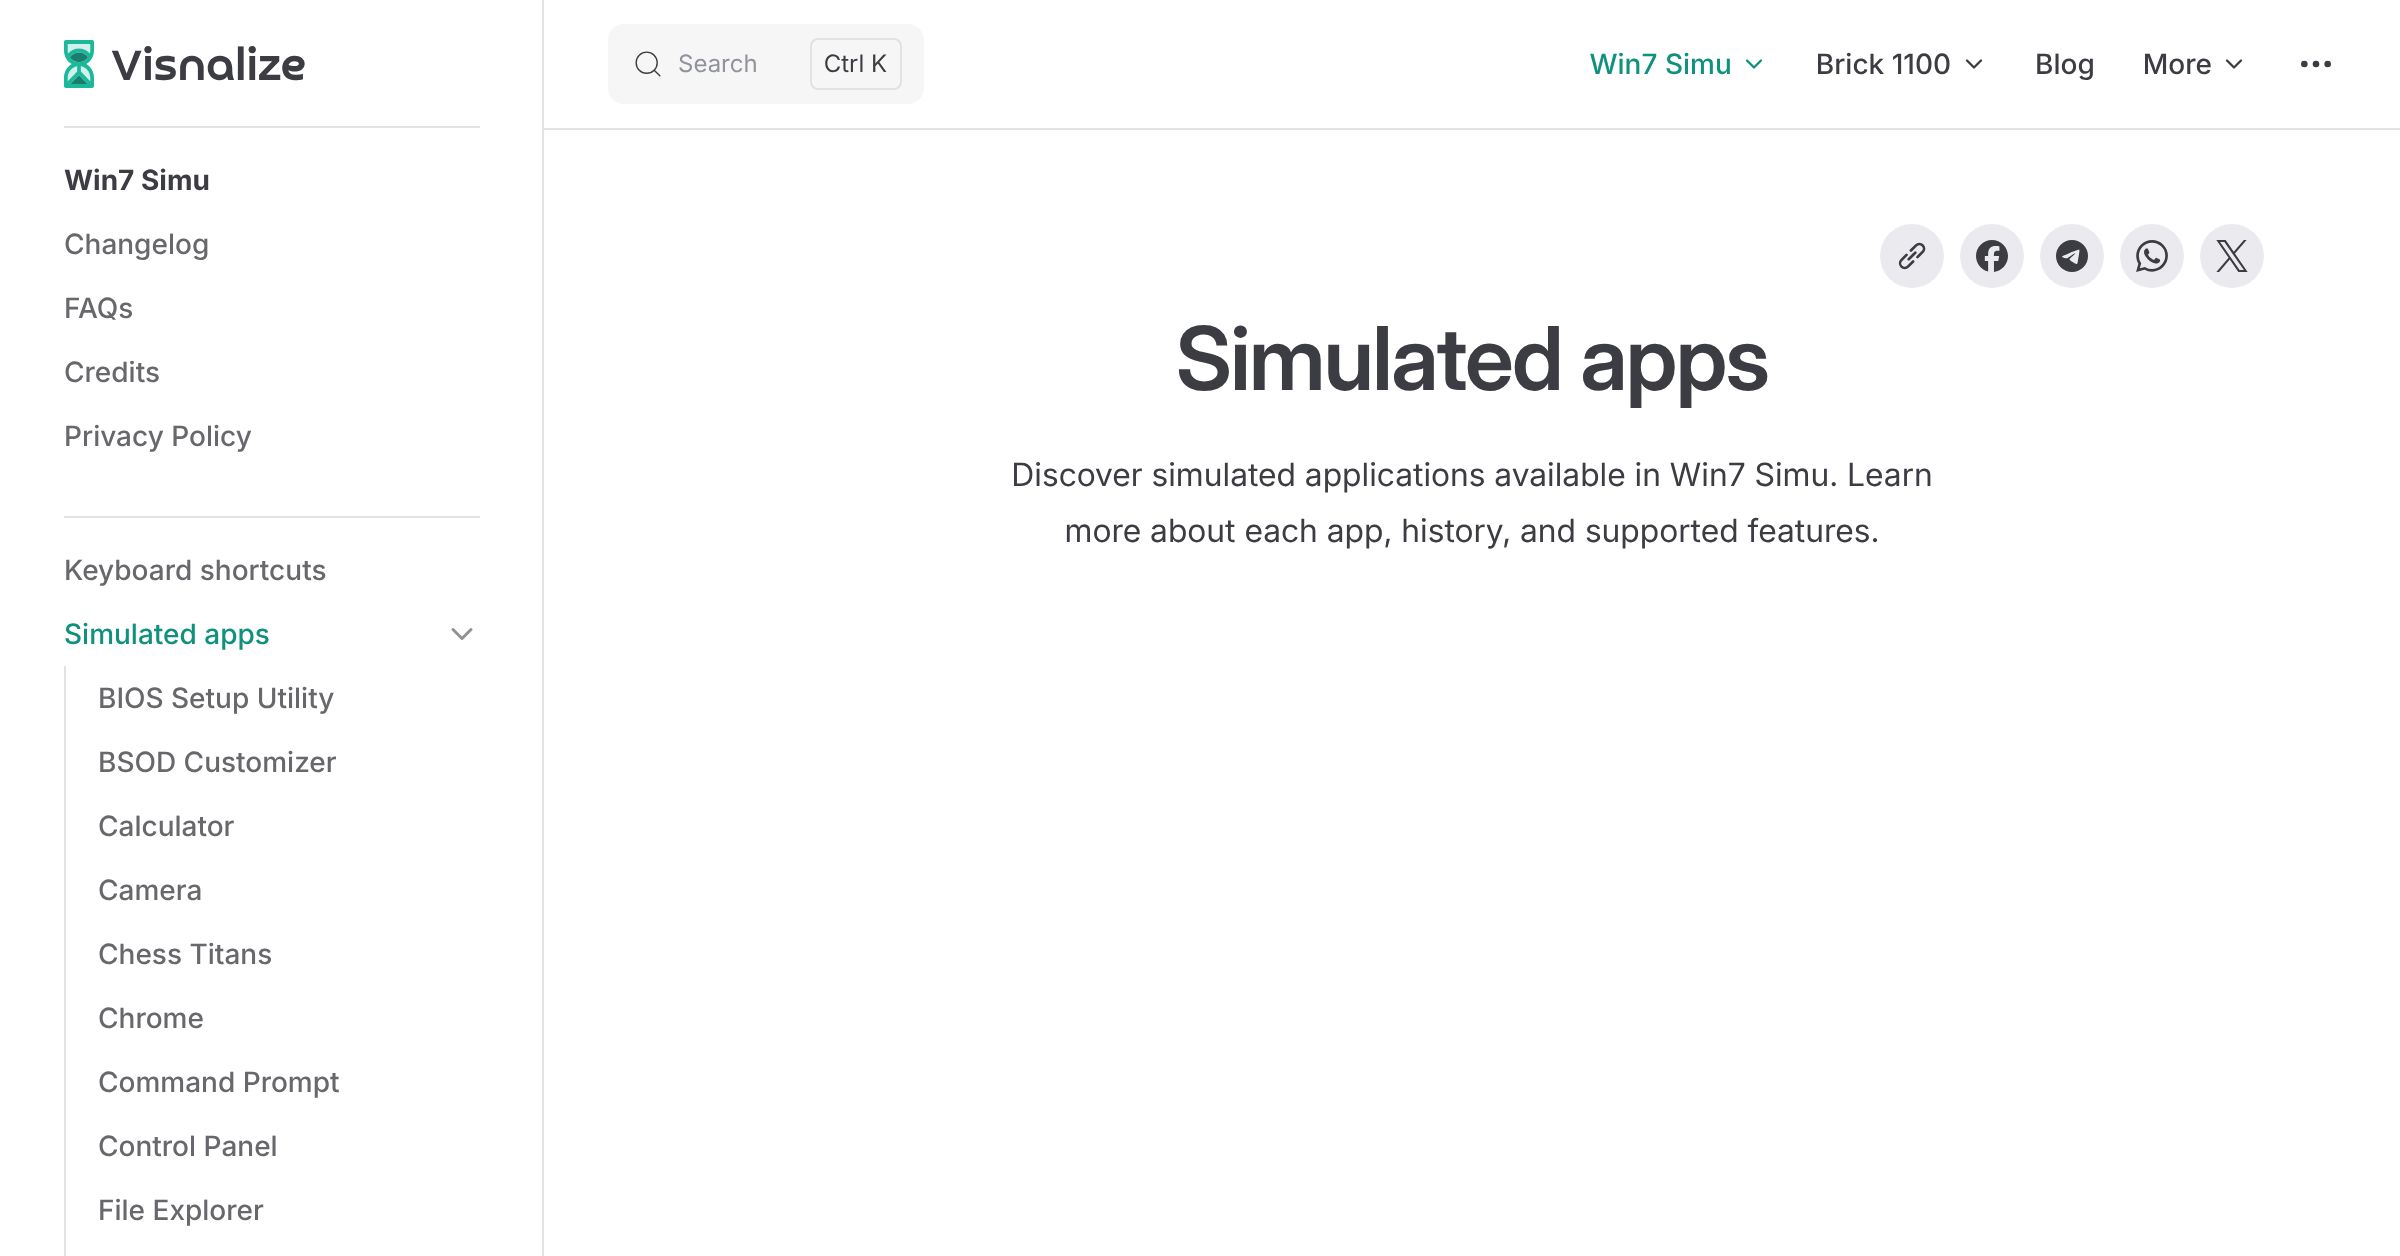The height and width of the screenshot is (1256, 2400).
Task: Open the Brick 1100 dropdown menu
Action: point(1898,63)
